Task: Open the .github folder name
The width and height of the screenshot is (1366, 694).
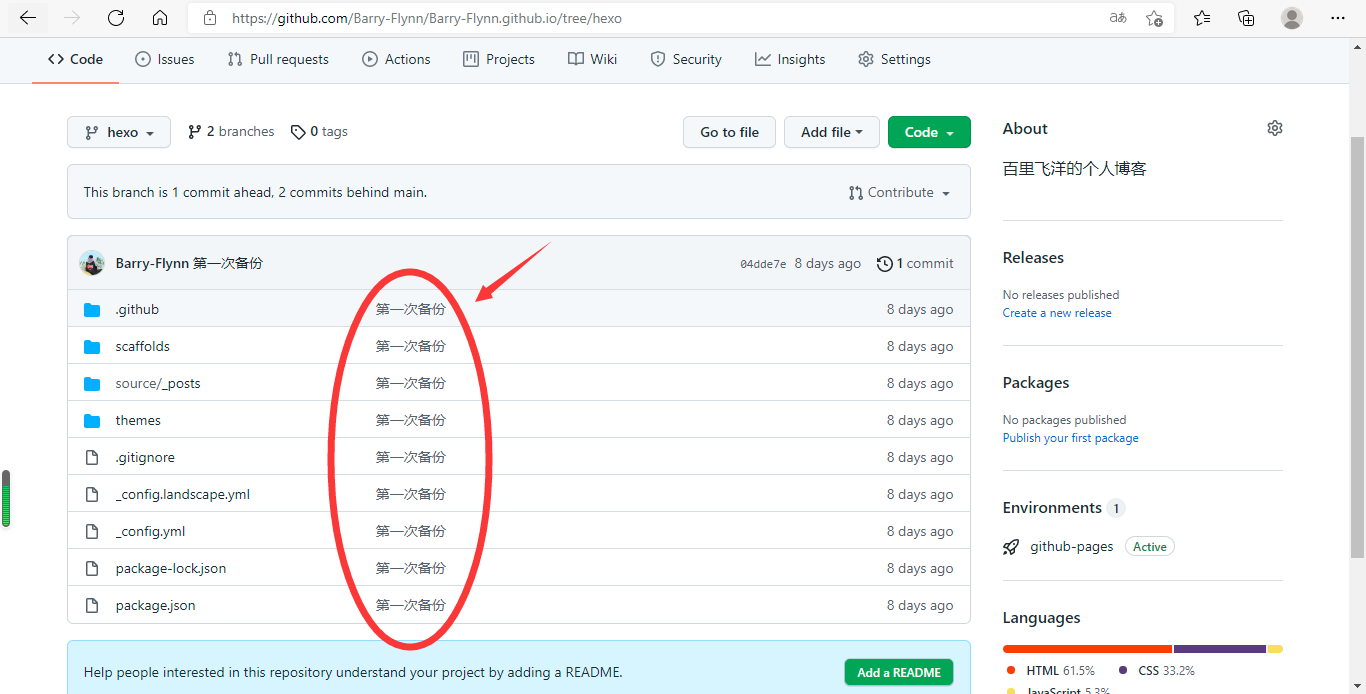Action: 137,309
